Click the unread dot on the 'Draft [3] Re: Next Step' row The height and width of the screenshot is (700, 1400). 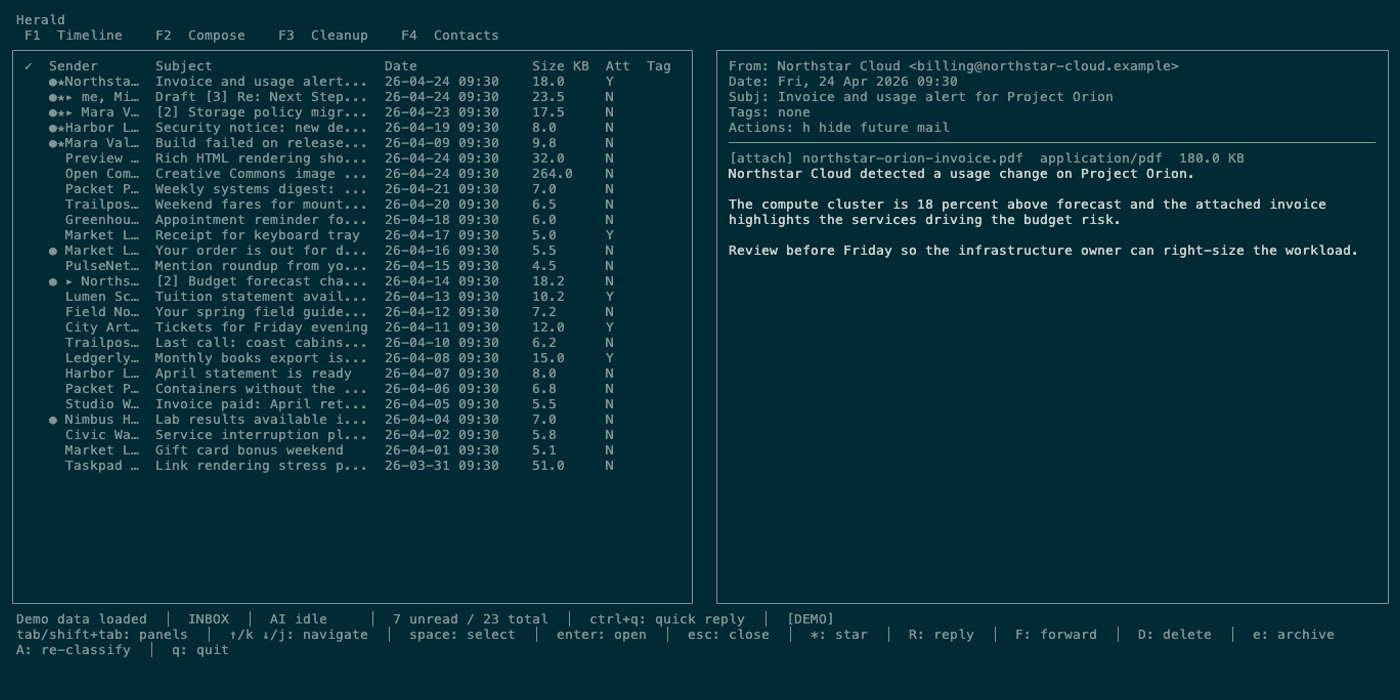[53, 97]
